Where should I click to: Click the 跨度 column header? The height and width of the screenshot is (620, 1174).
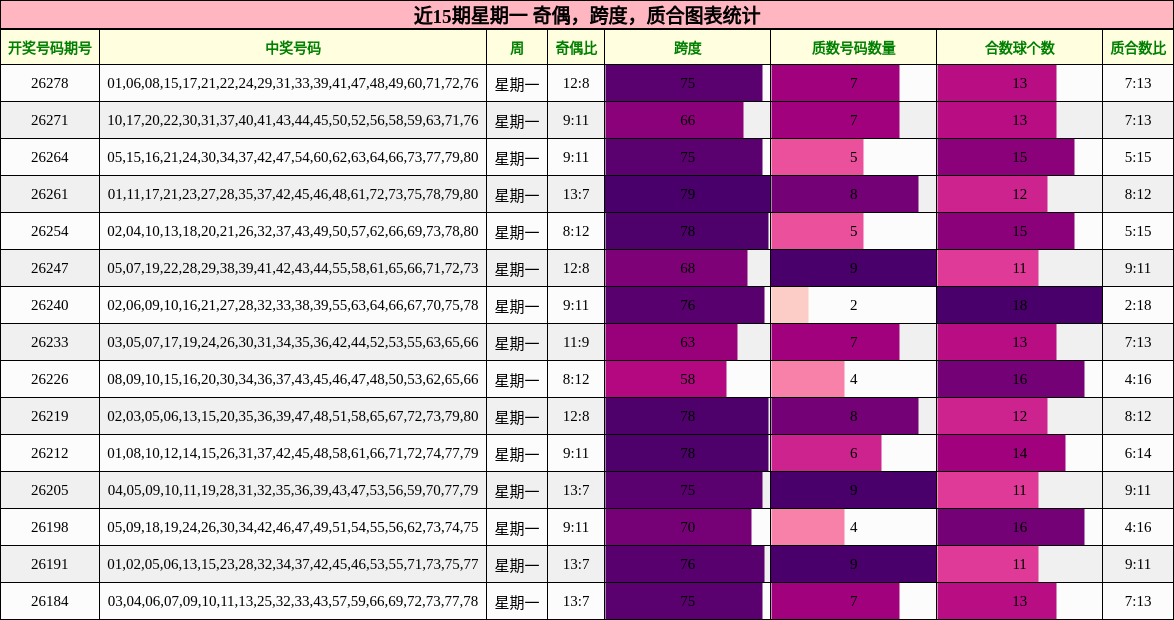[x=687, y=47]
